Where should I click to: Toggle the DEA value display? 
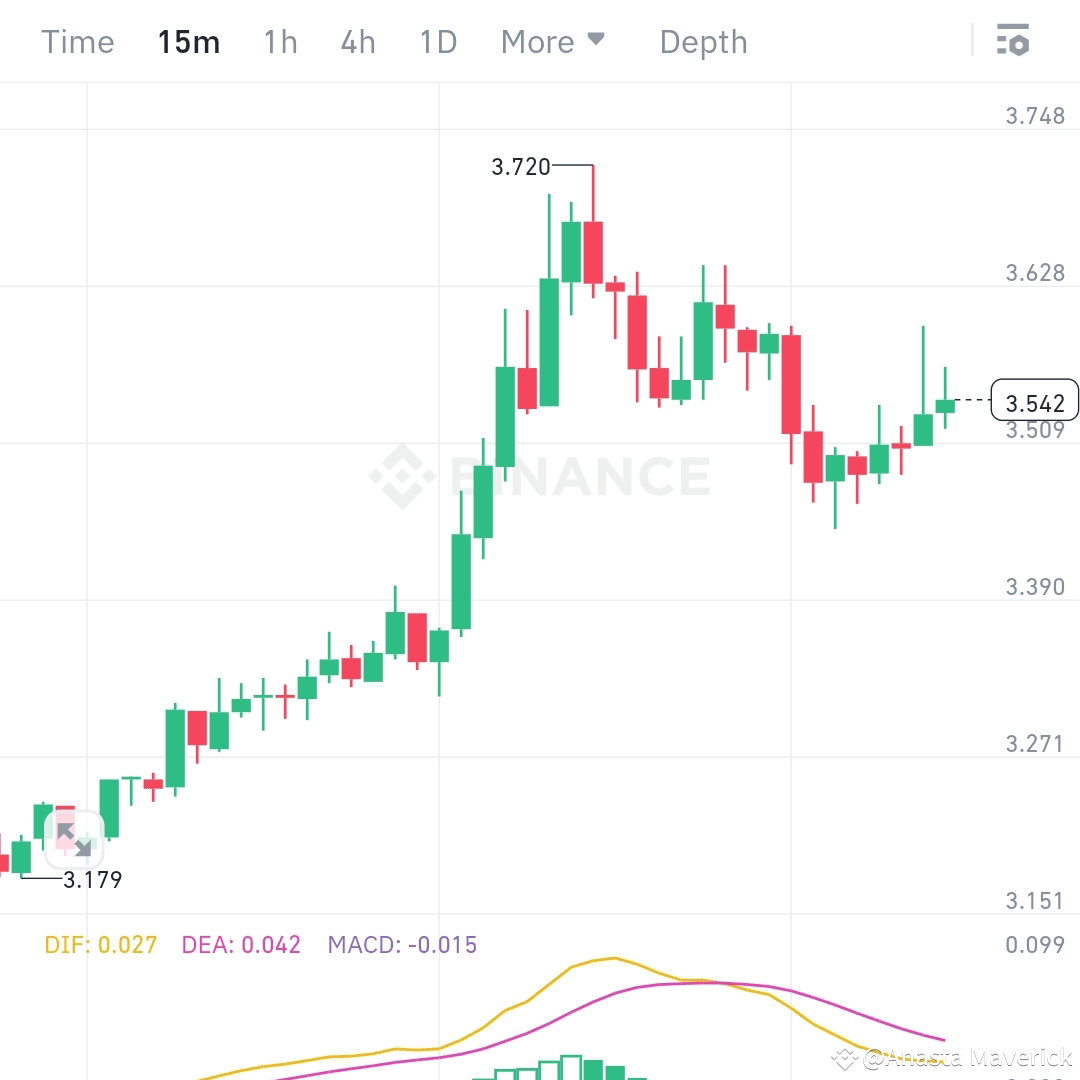[x=241, y=944]
